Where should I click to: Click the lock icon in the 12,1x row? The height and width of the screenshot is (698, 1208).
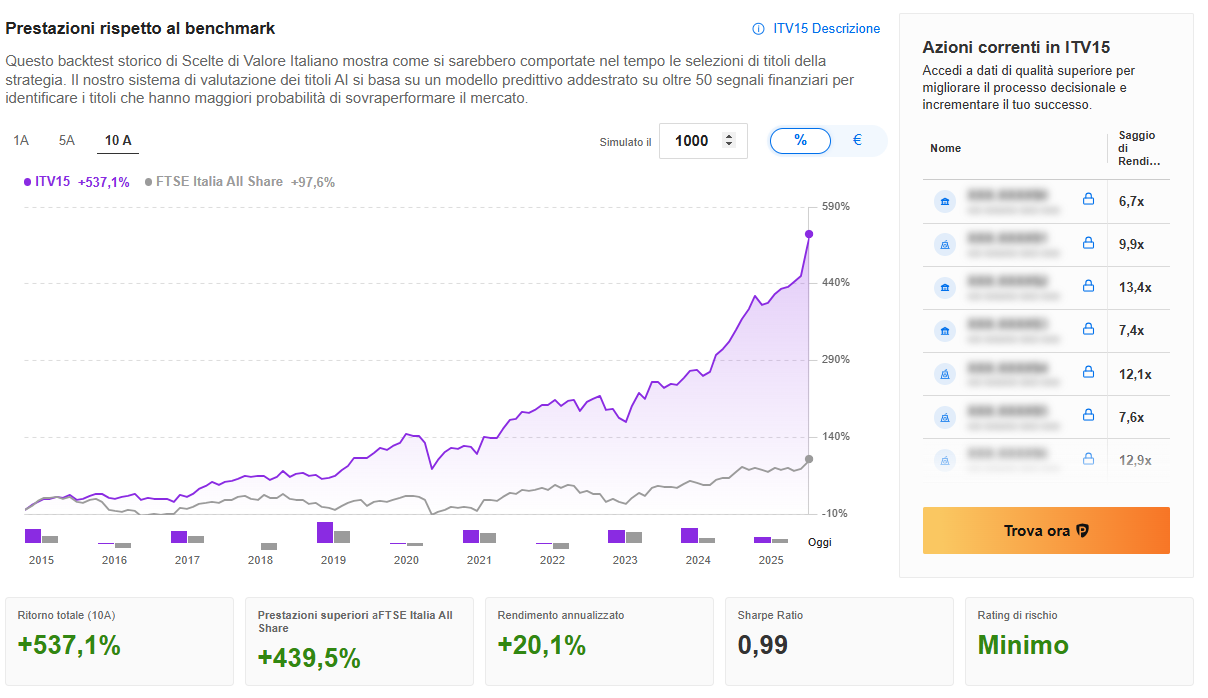point(1088,373)
